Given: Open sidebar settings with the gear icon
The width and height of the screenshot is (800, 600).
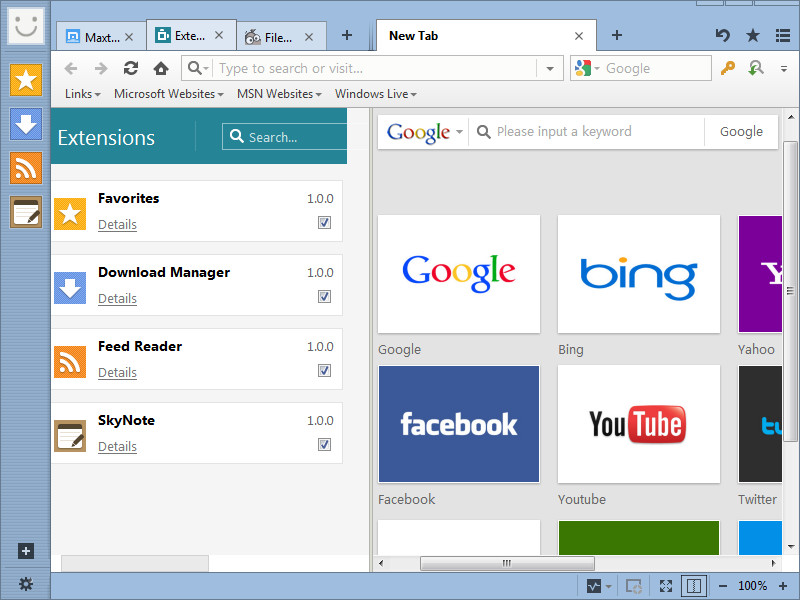Looking at the screenshot, I should tap(26, 584).
